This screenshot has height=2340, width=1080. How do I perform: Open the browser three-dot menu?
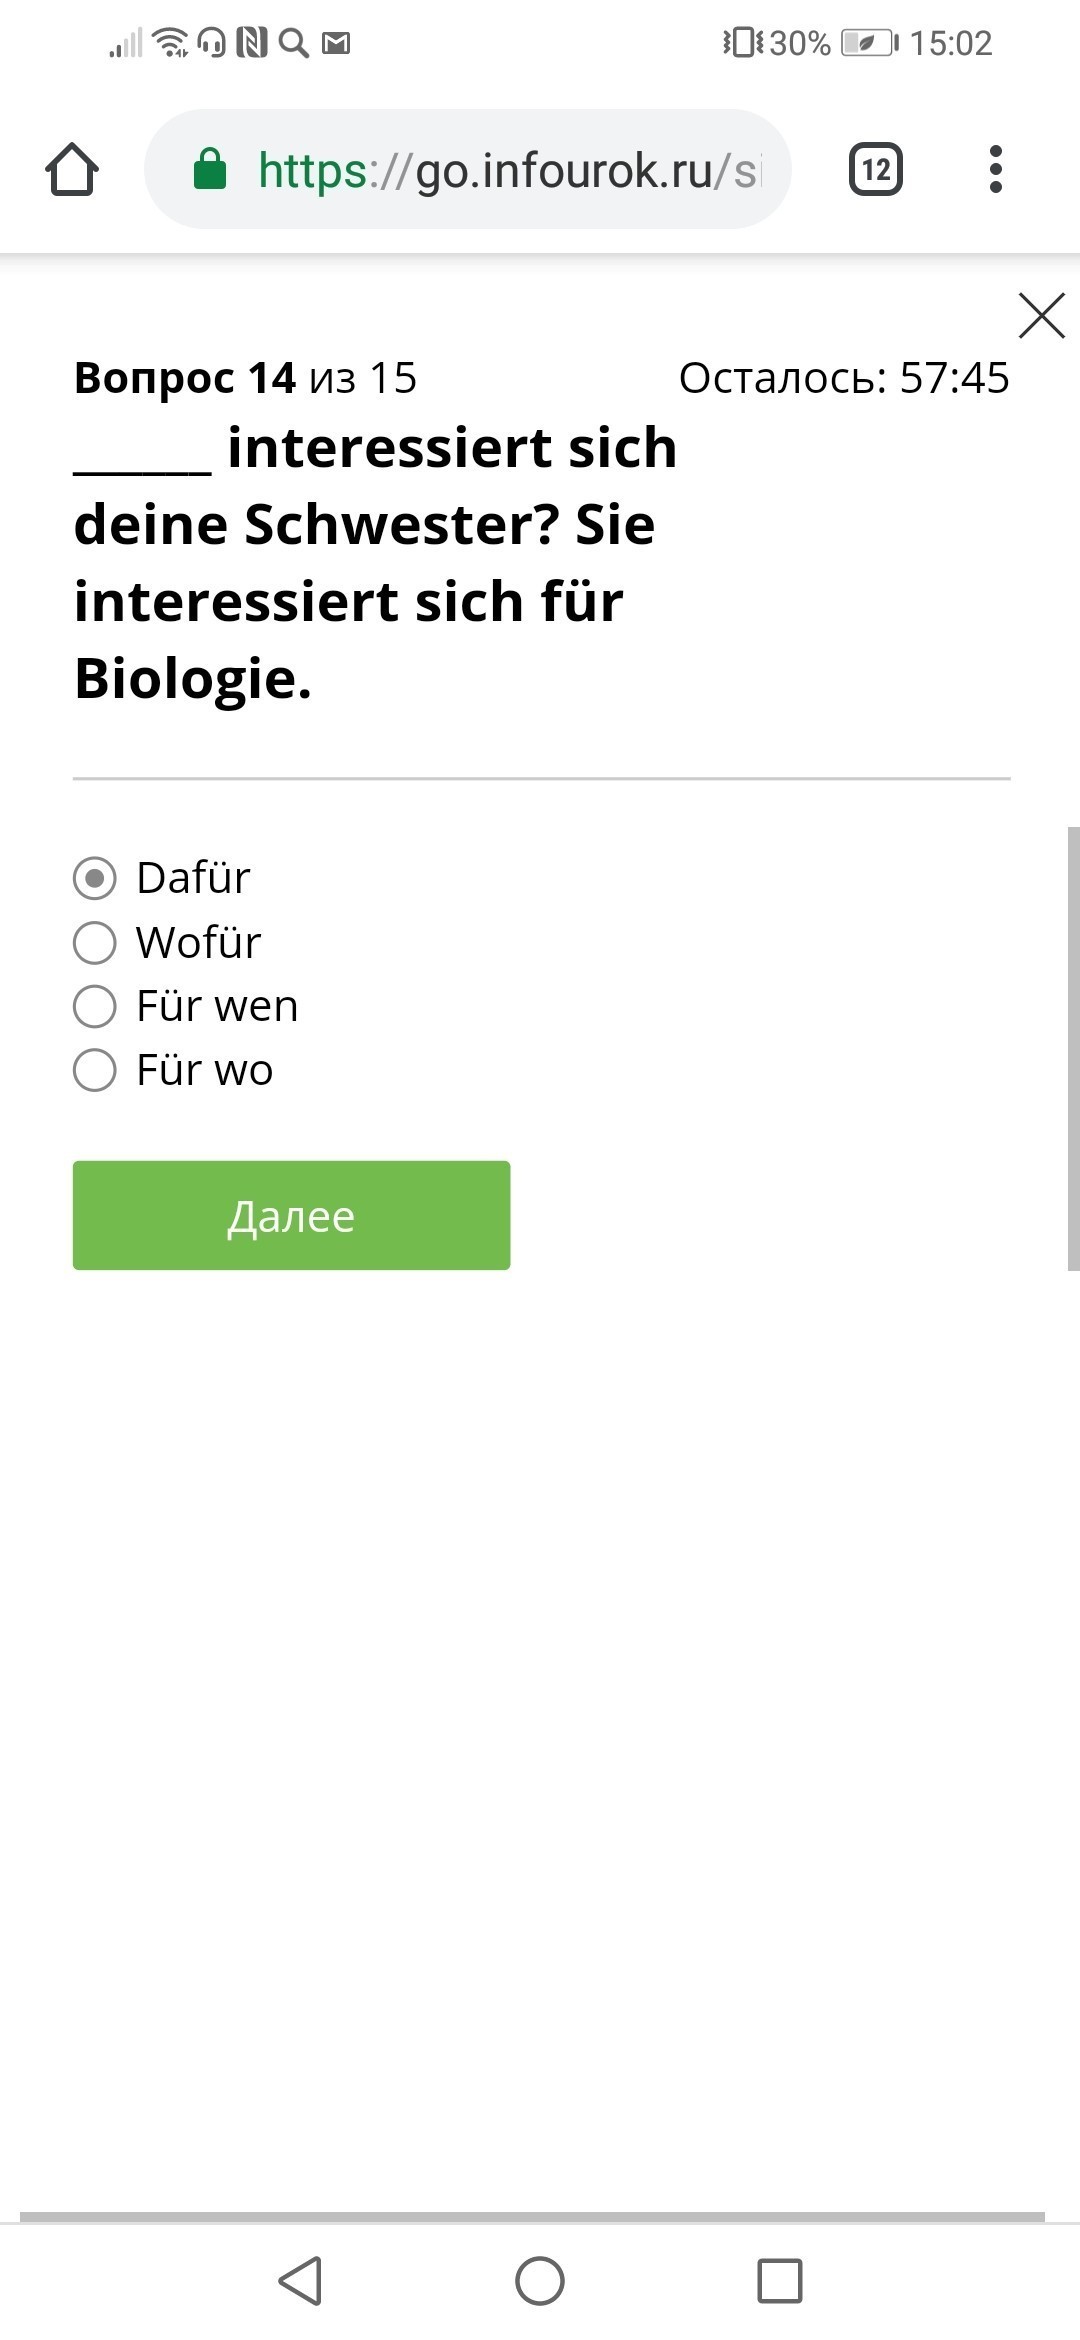[x=995, y=170]
